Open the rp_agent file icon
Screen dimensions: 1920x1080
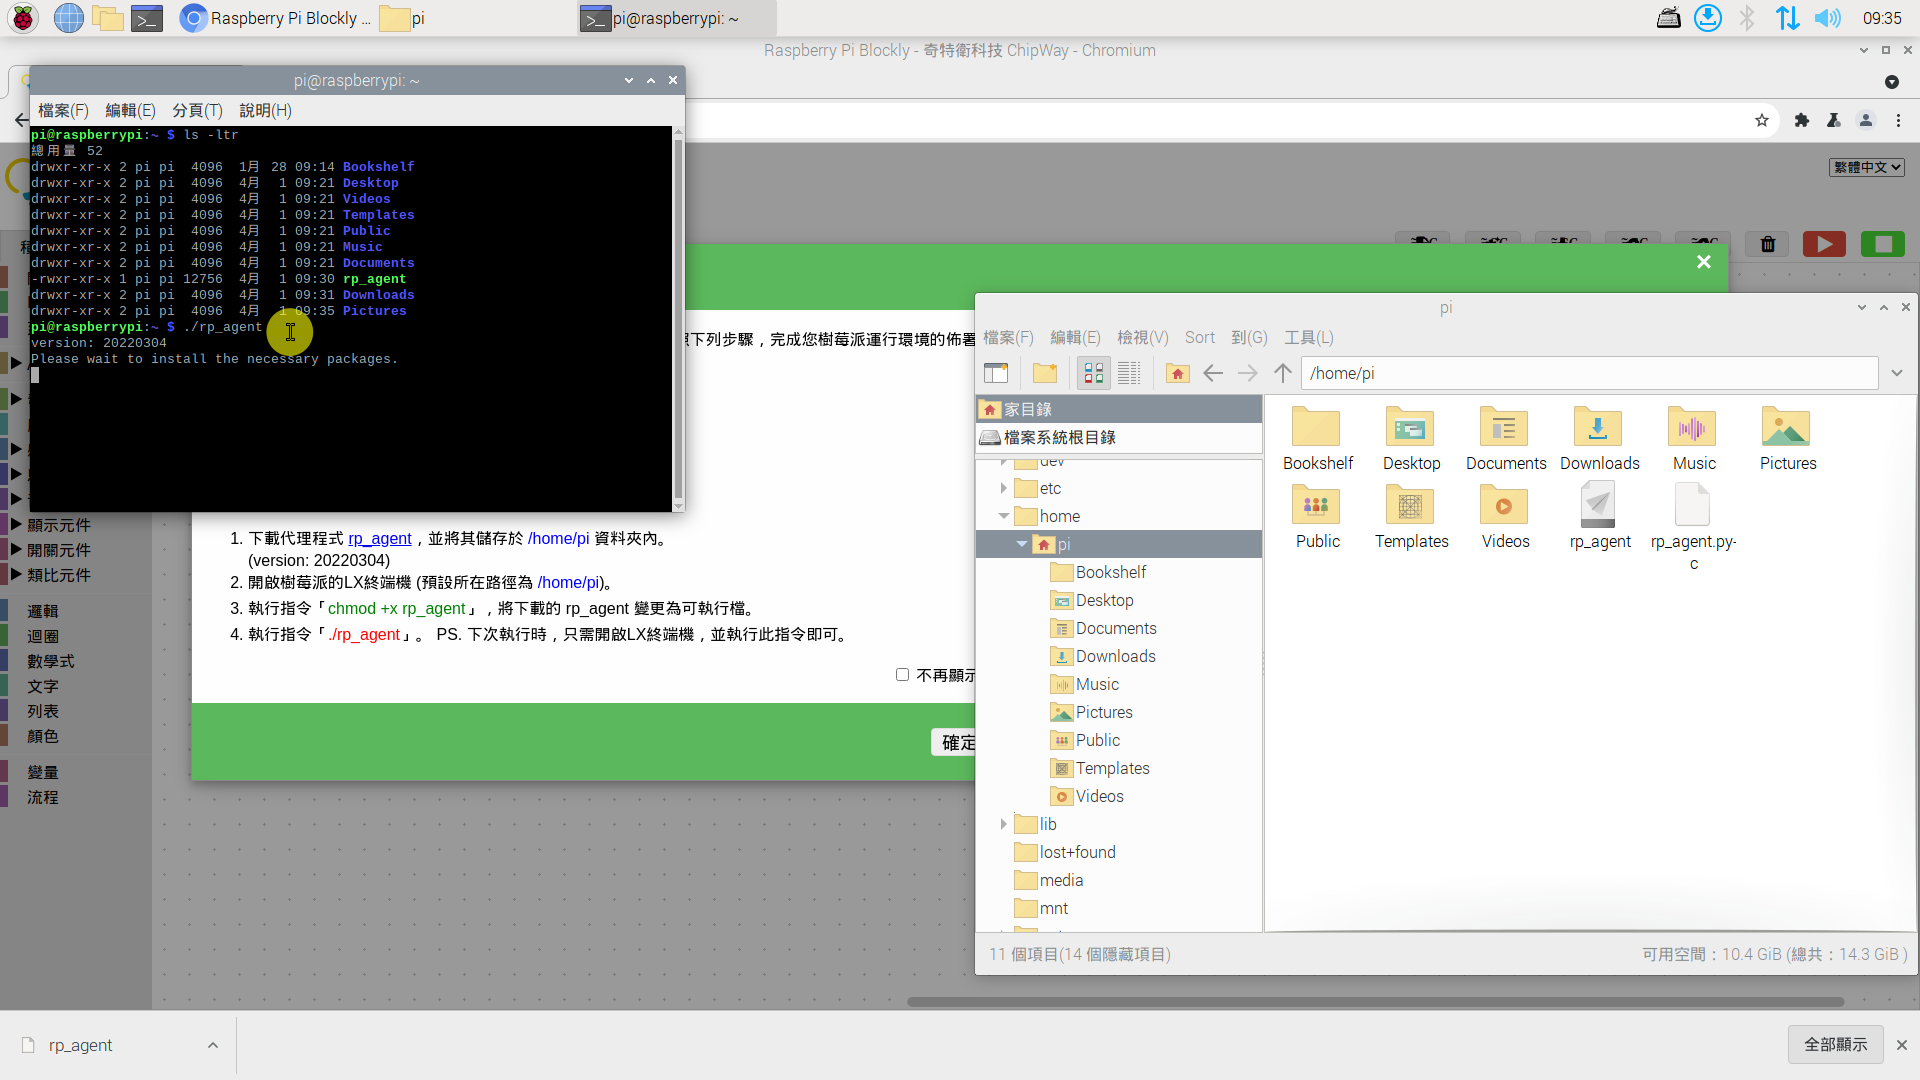click(x=1598, y=506)
